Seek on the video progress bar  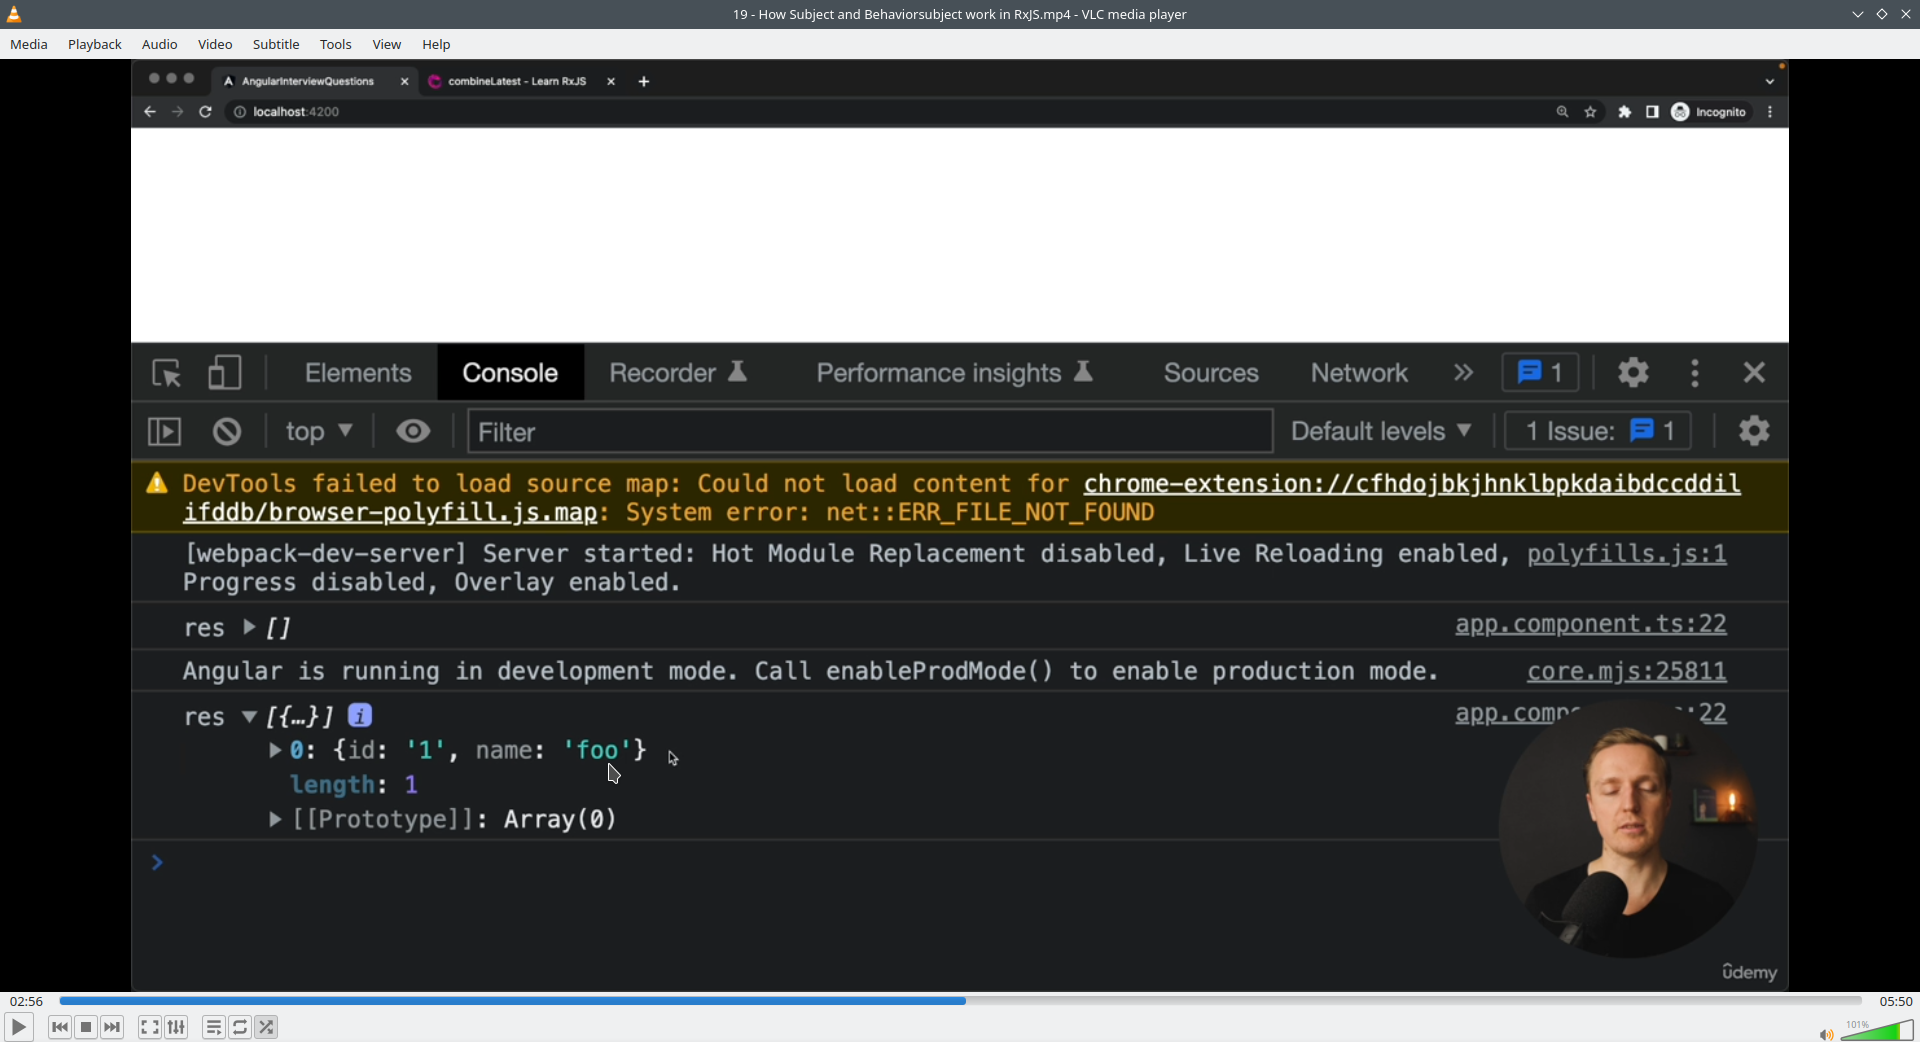click(x=960, y=1001)
